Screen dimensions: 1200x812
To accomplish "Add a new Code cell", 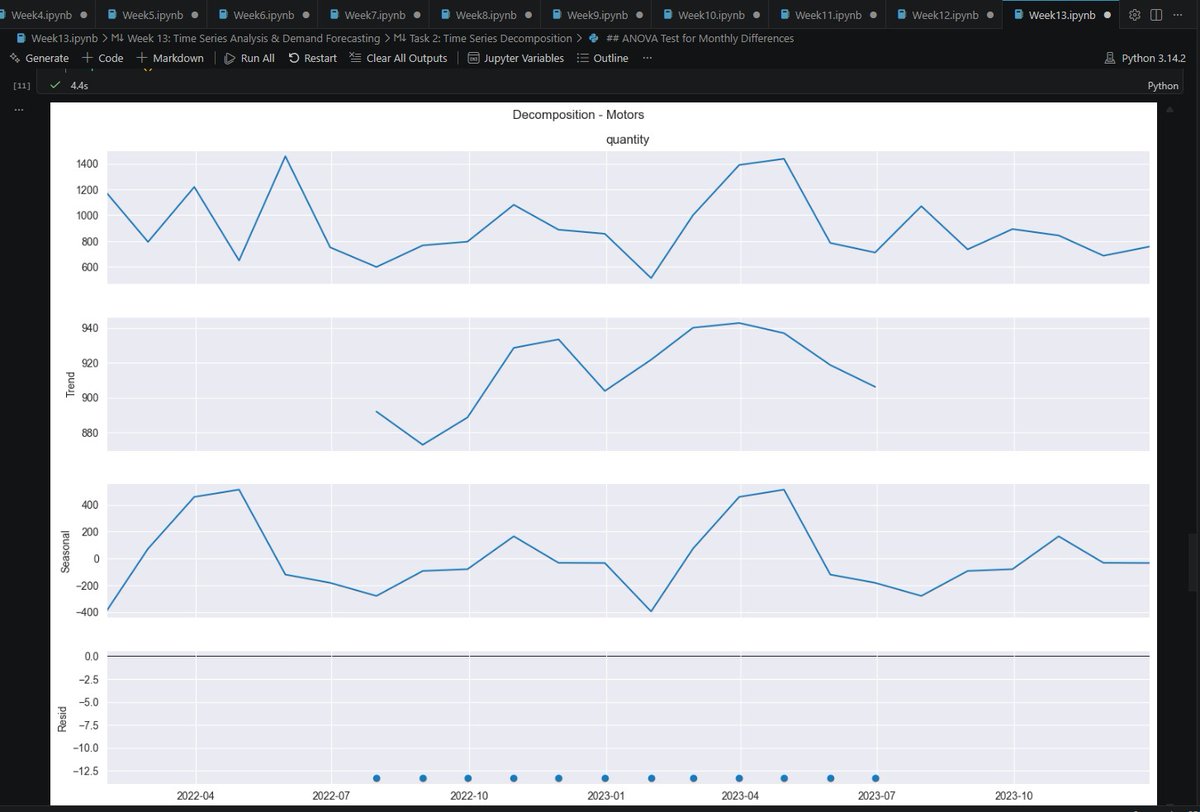I will pyautogui.click(x=102, y=58).
